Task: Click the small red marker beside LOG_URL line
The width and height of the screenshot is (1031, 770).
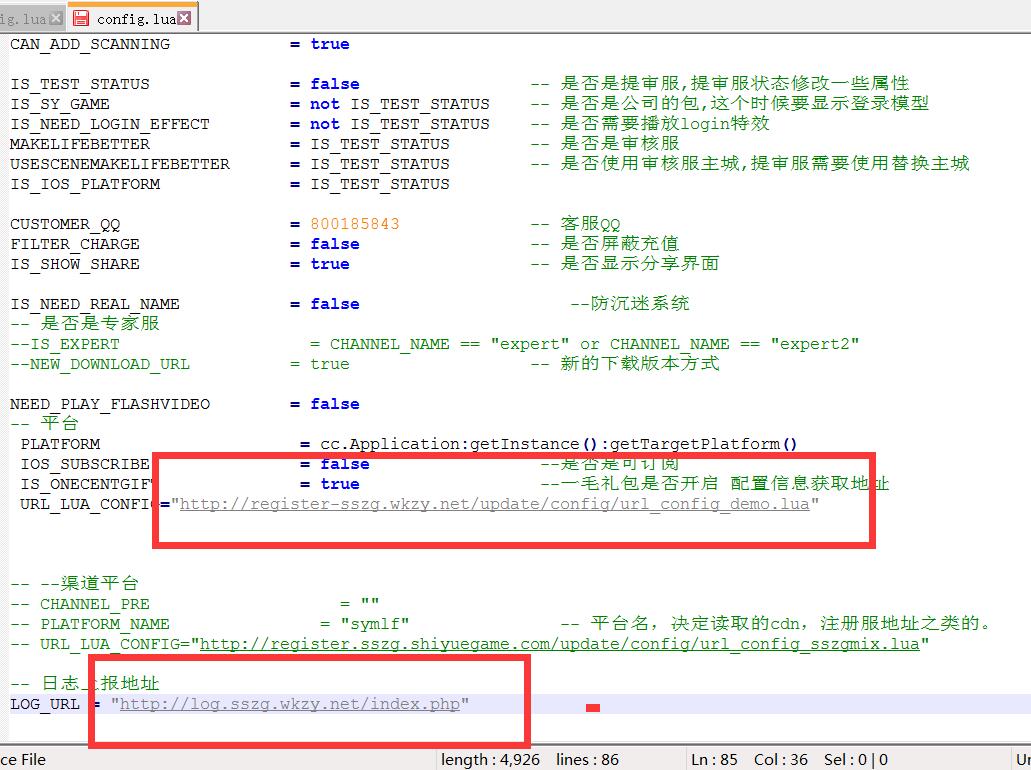Action: click(592, 708)
